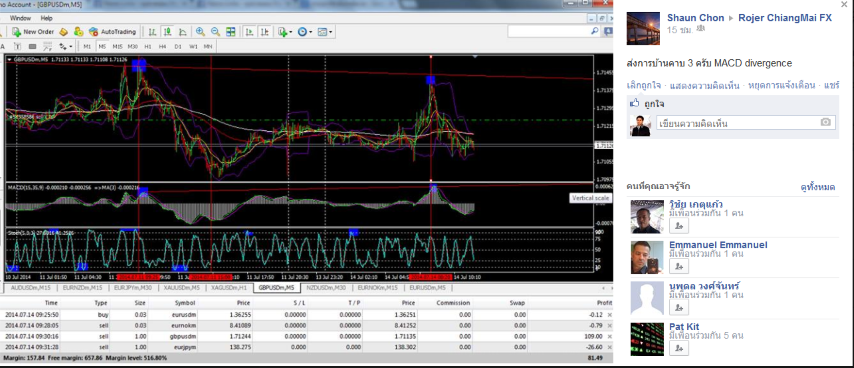This screenshot has width=854, height=368.
Task: Select the M15 timeframe button
Action: (x=117, y=47)
